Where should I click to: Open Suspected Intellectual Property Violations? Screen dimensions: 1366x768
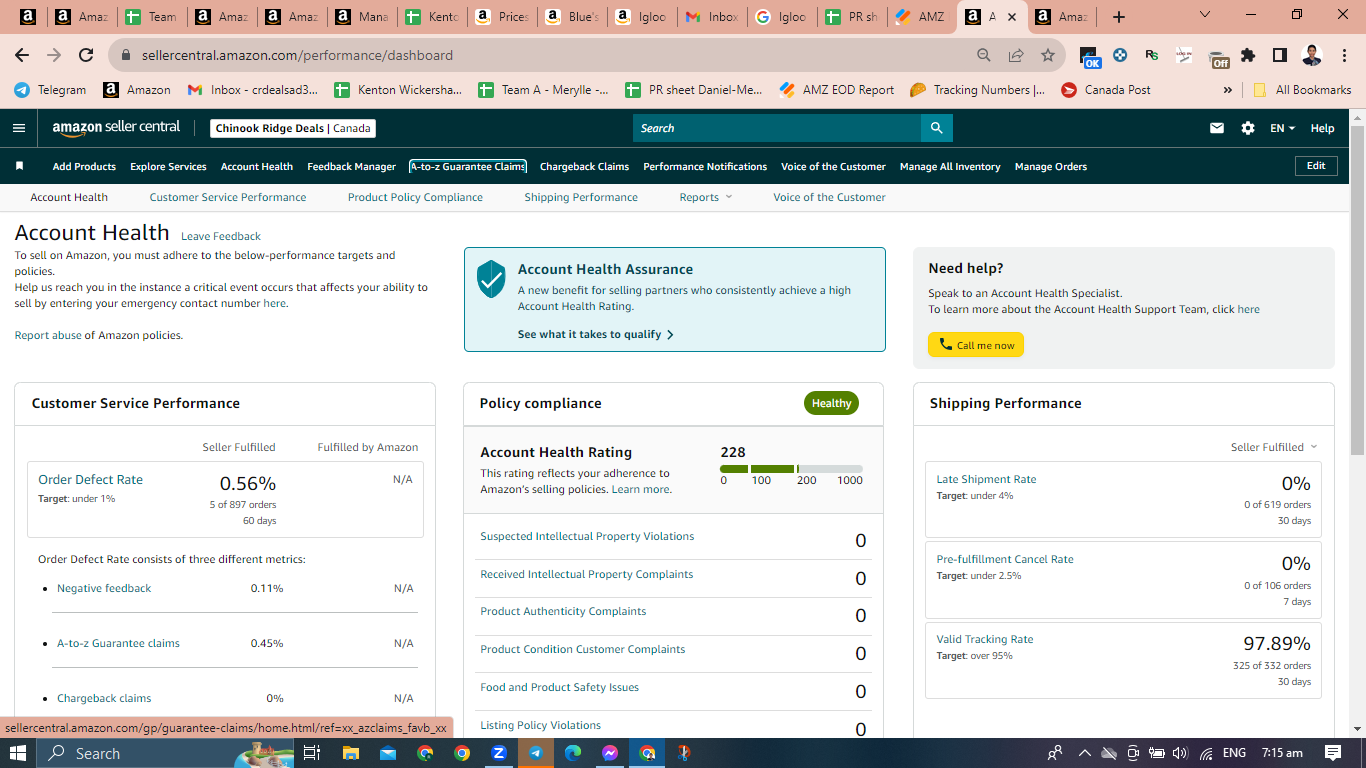tap(587, 536)
